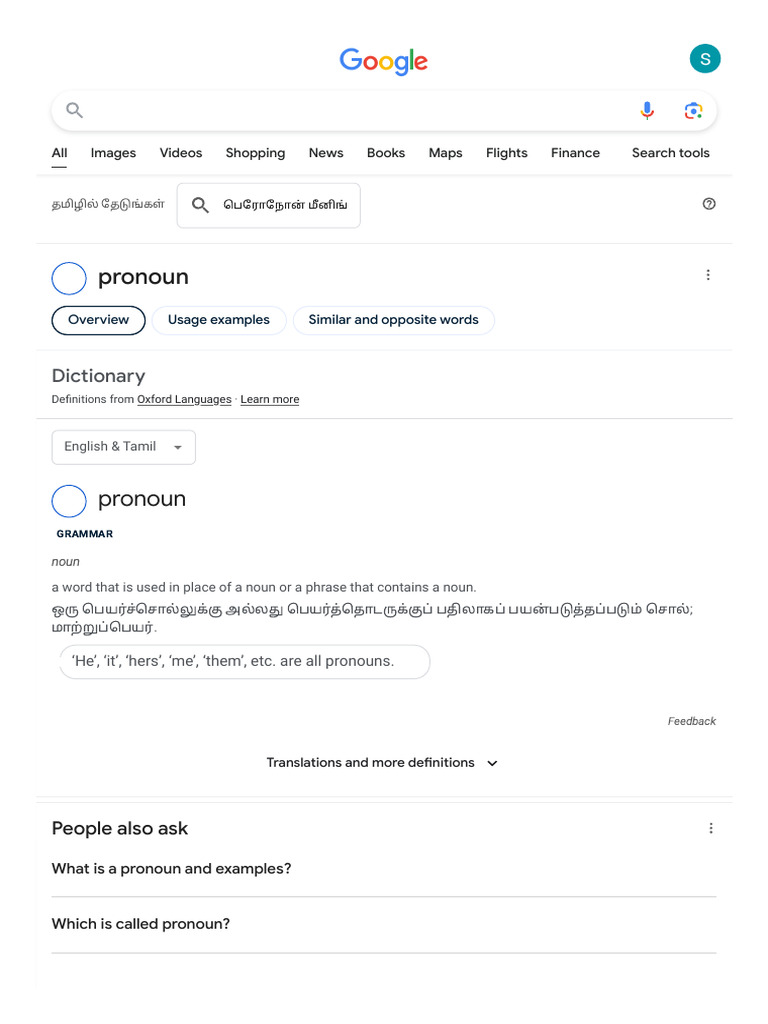This screenshot has width=768, height=1024.
Task: Click the Tamil search suggestion box
Action: [x=268, y=205]
